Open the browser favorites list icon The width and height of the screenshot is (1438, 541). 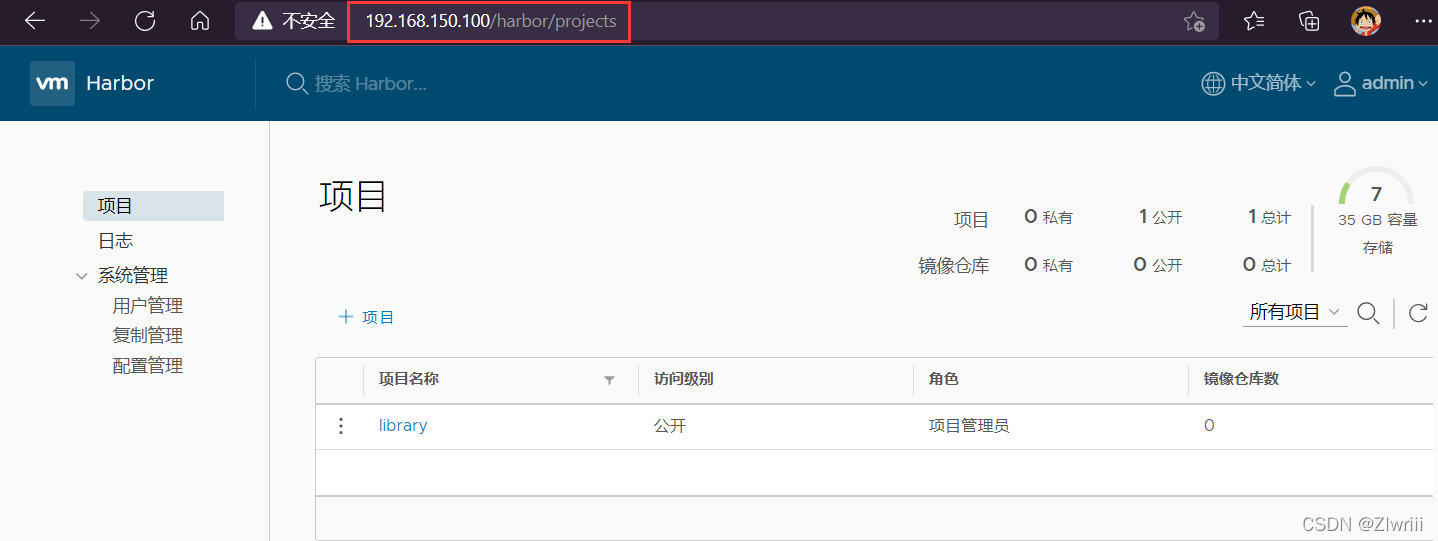(1254, 21)
